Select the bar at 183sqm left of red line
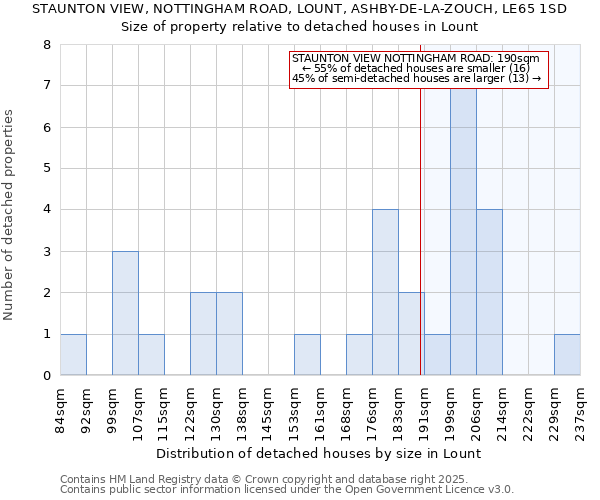Screen dimensions: 600x500 click(410, 334)
